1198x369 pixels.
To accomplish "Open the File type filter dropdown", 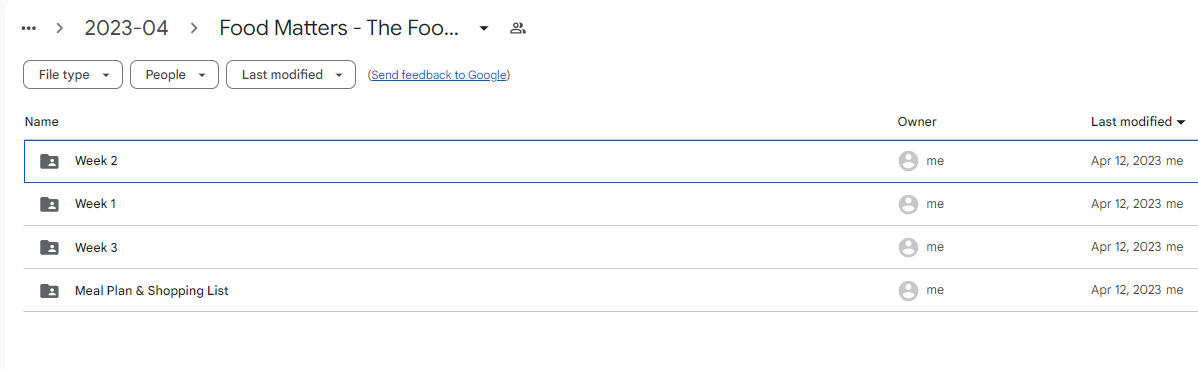I will click(x=73, y=75).
